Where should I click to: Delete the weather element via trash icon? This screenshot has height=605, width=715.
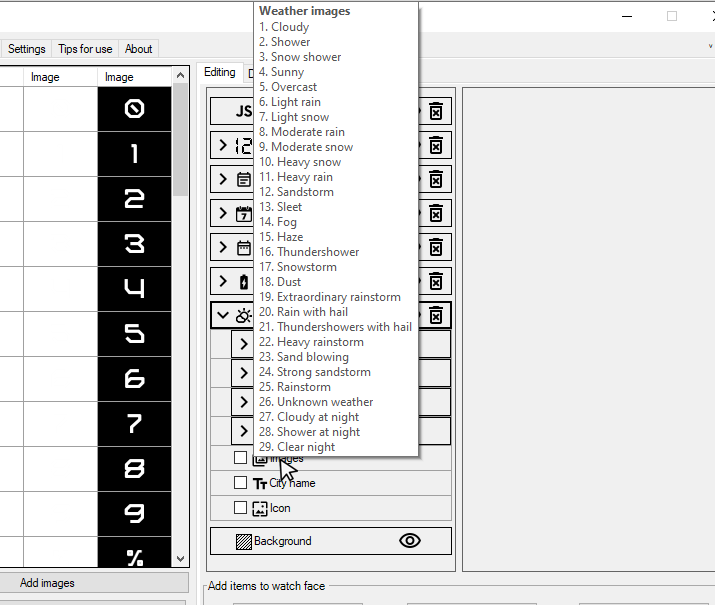(436, 315)
